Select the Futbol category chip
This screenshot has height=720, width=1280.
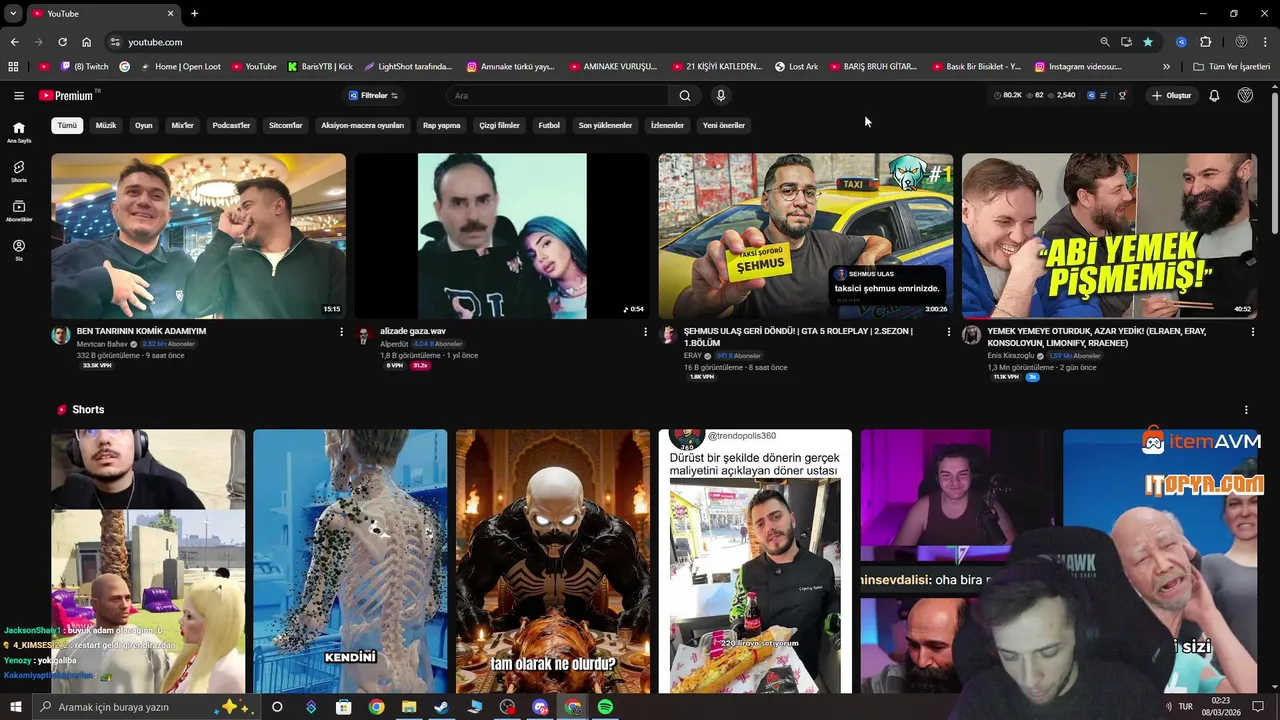pyautogui.click(x=549, y=125)
